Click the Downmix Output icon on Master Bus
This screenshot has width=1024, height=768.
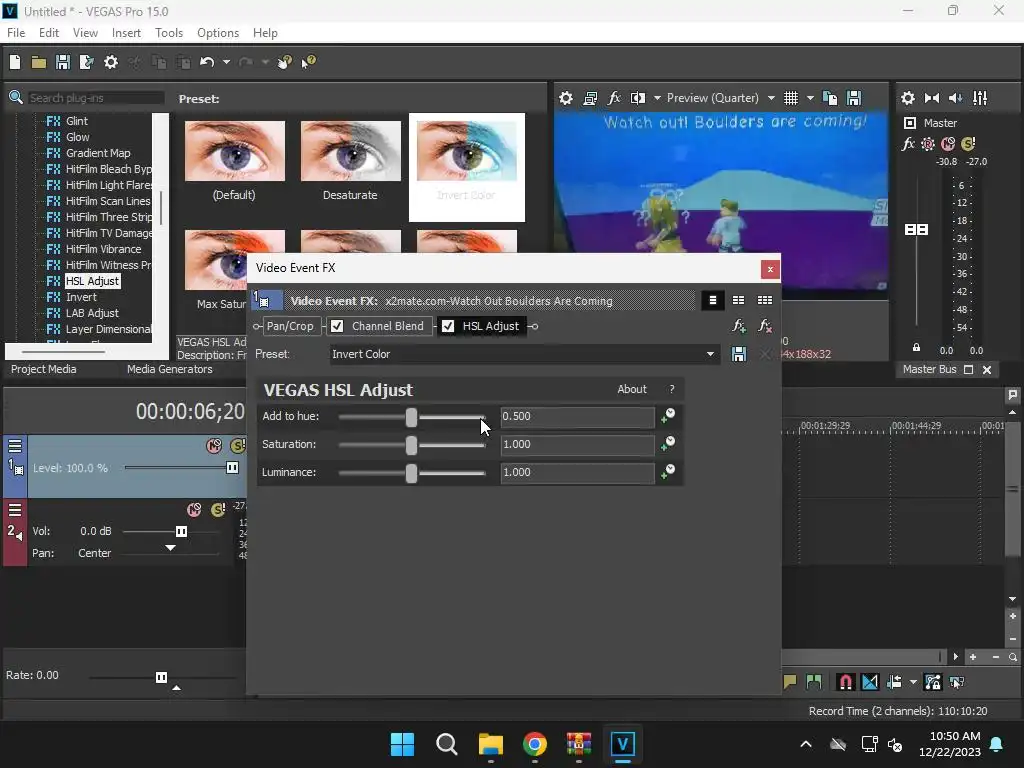tap(932, 98)
